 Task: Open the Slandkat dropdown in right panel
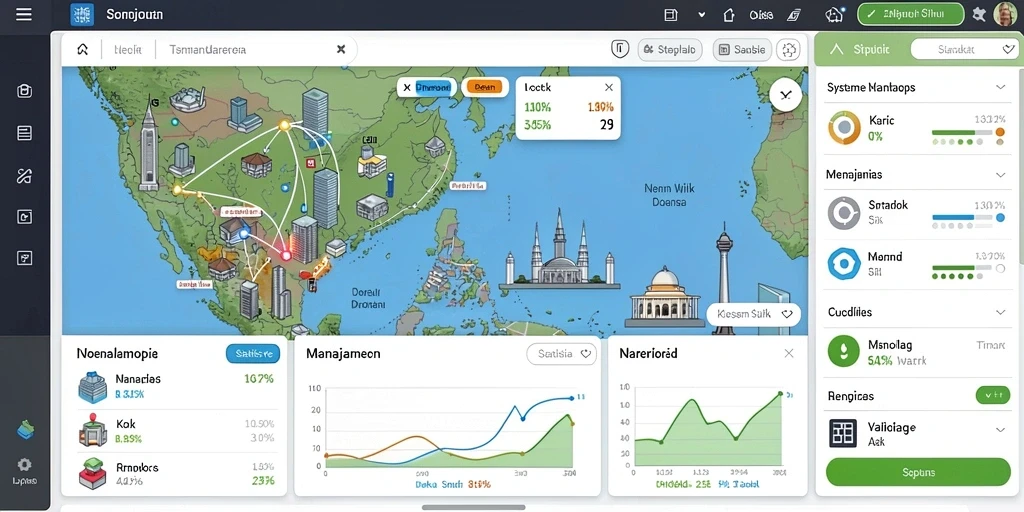(962, 49)
